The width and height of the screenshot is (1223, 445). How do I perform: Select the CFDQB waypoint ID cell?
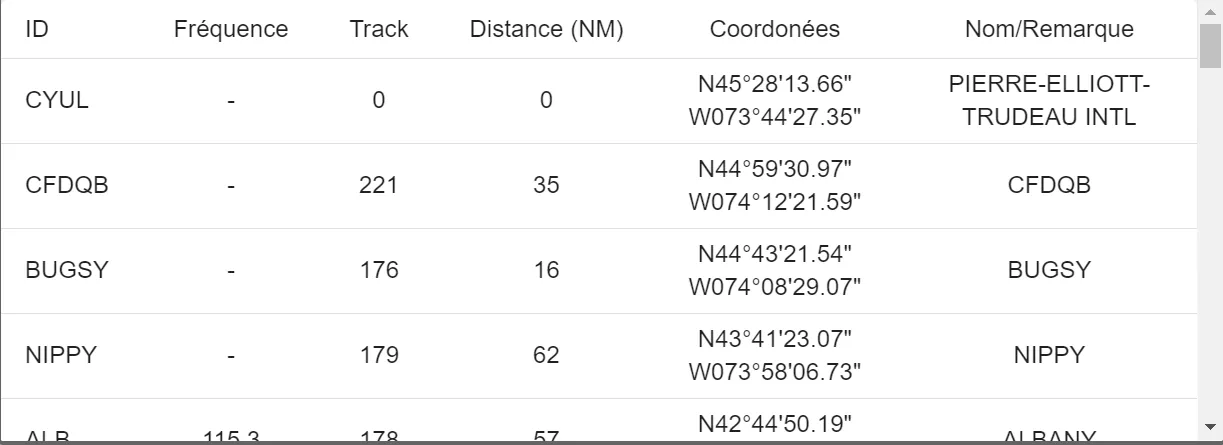[x=66, y=185]
